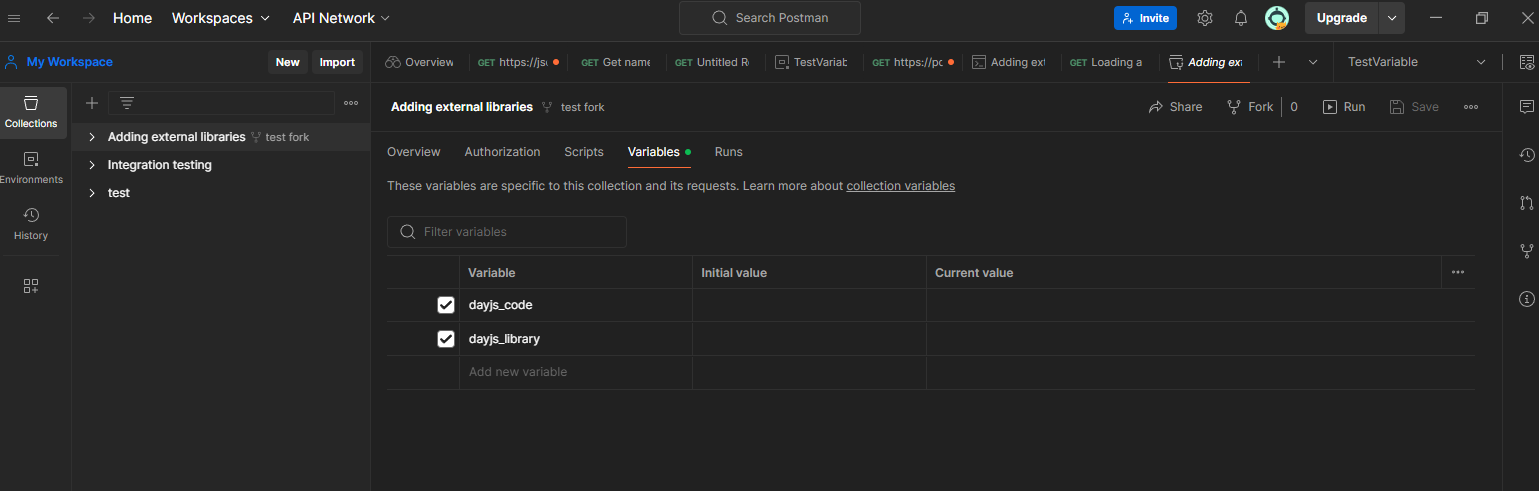Go back with the left arrow

pyautogui.click(x=53, y=18)
